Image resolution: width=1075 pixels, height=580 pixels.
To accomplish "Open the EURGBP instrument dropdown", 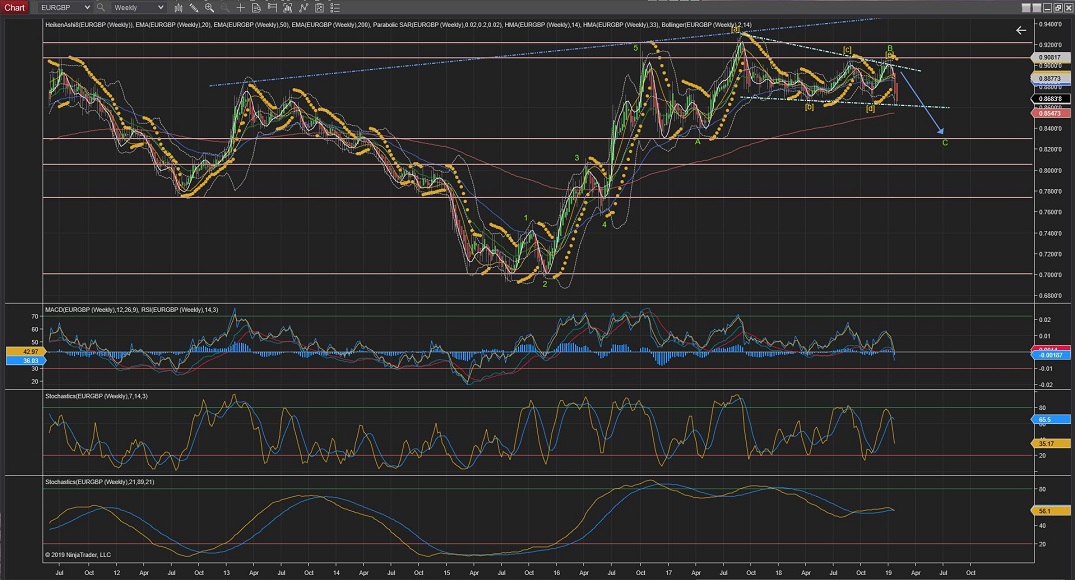I will (65, 8).
